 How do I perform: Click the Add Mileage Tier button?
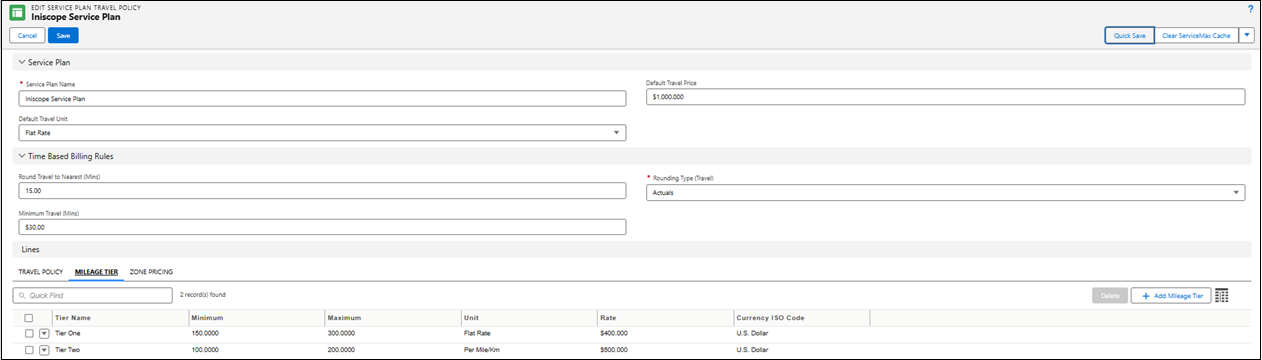1171,296
